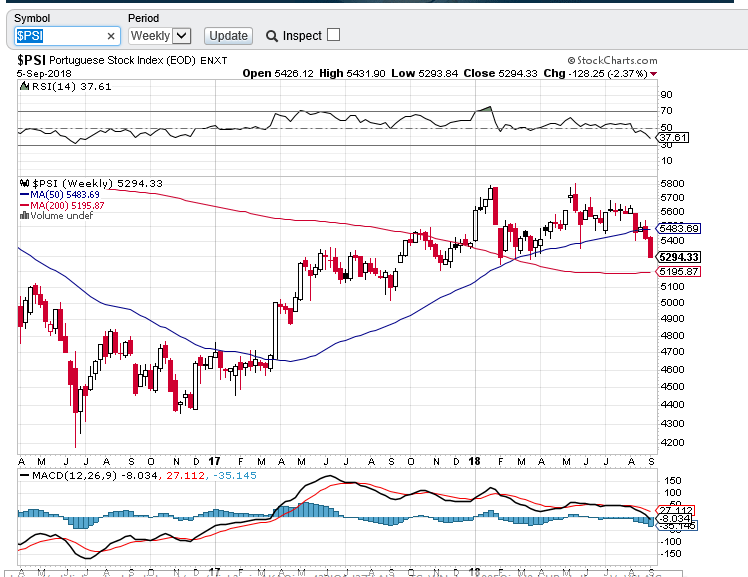748x577 pixels.
Task: Click the 5-Sep-2018 date label
Action: pos(44,74)
